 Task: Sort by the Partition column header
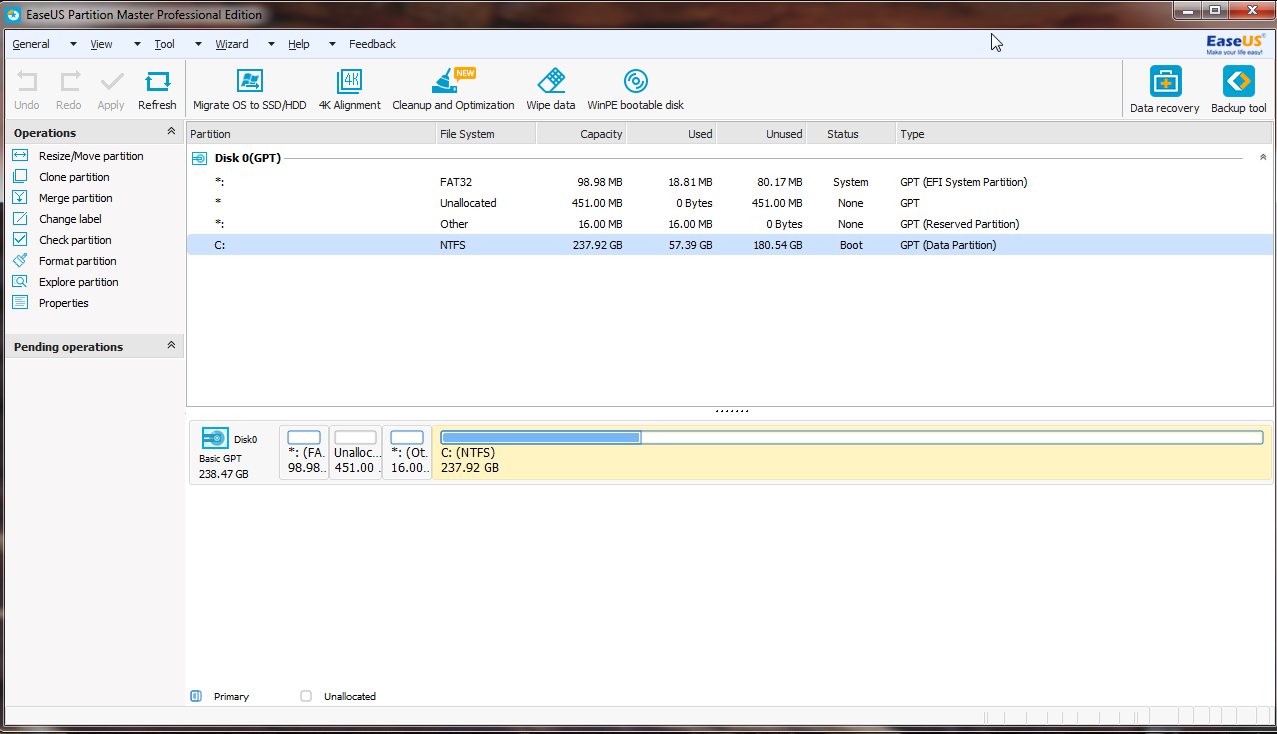coord(311,134)
